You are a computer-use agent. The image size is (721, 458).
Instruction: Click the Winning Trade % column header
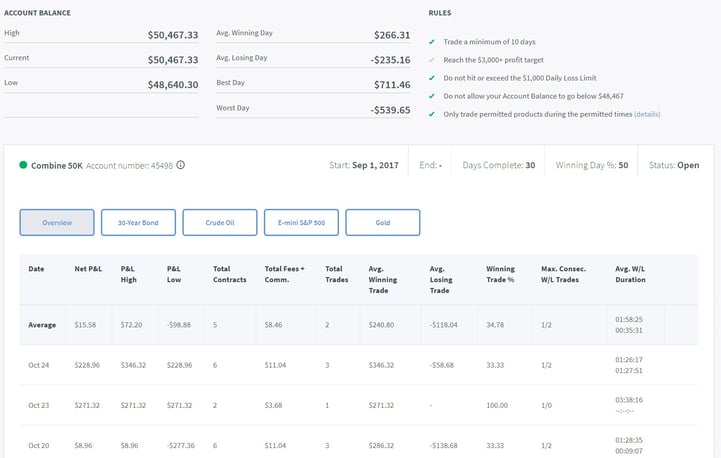[504, 273]
